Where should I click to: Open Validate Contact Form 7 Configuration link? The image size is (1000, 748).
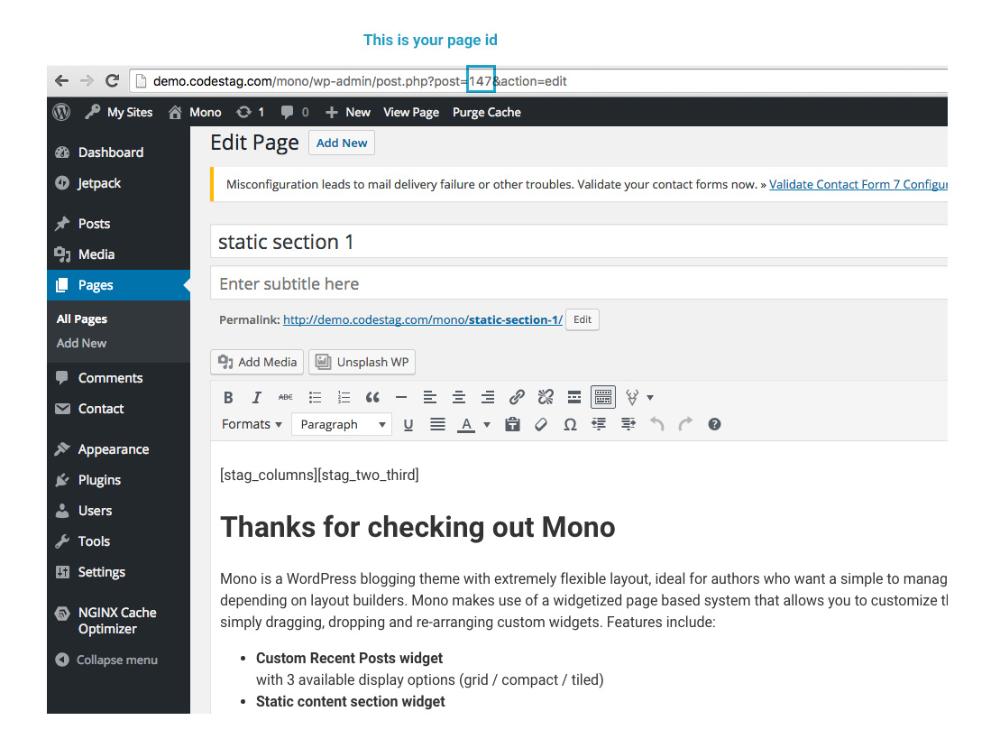[x=858, y=184]
